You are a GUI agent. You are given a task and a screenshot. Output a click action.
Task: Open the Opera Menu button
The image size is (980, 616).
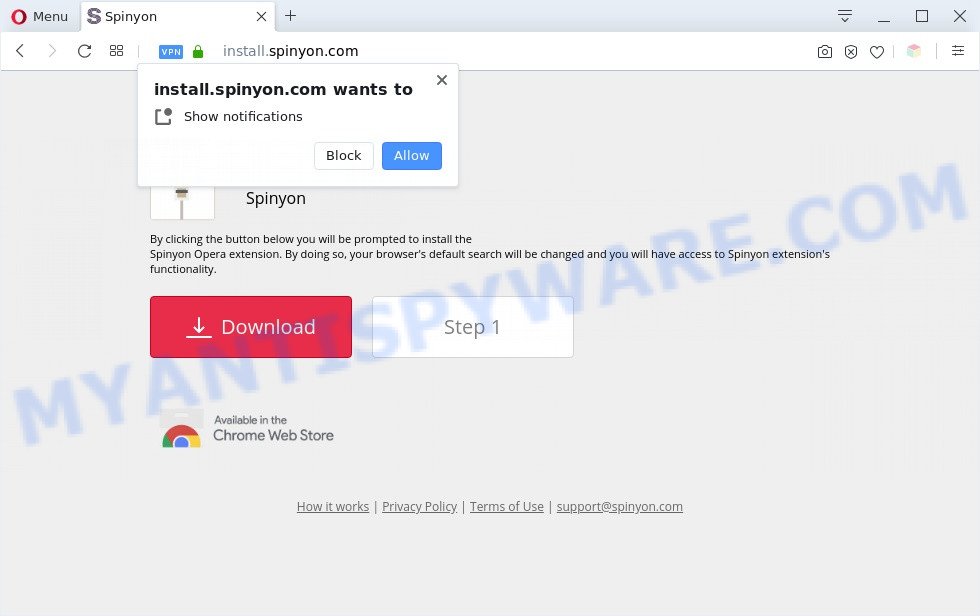click(39, 16)
